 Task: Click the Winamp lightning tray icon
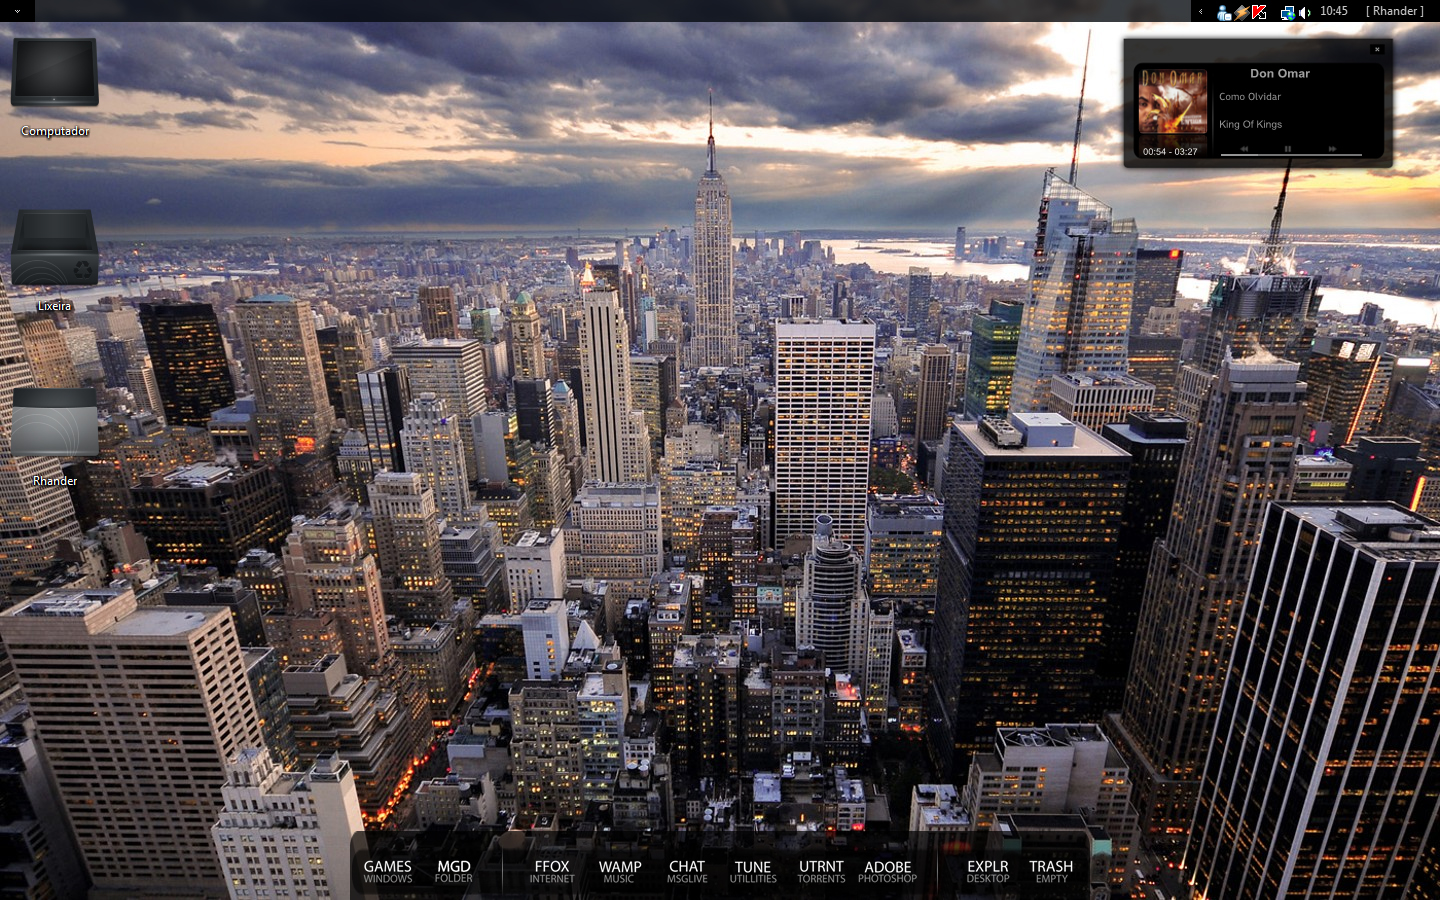(x=1242, y=12)
